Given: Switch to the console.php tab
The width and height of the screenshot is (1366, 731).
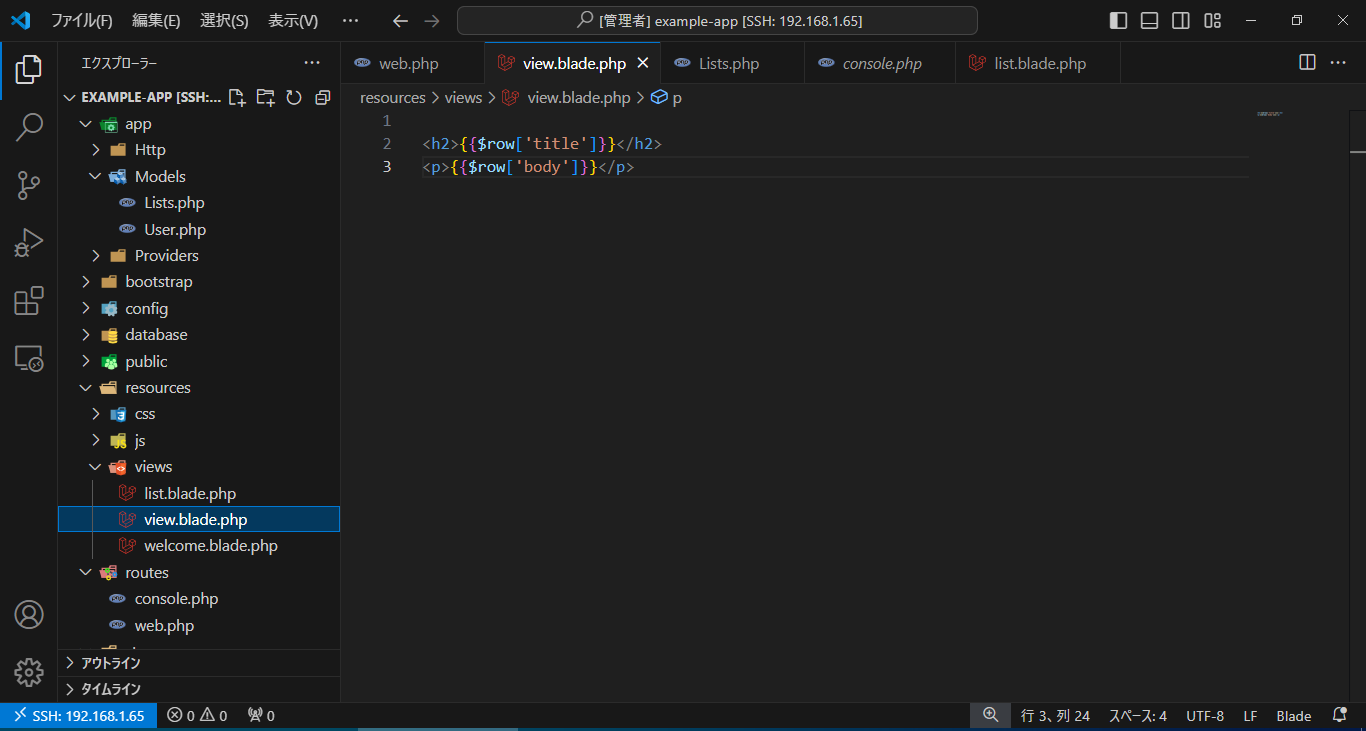Looking at the screenshot, I should [x=880, y=63].
